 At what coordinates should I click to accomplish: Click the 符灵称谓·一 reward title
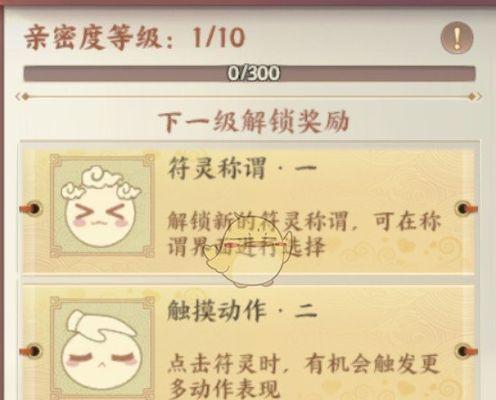[242, 169]
